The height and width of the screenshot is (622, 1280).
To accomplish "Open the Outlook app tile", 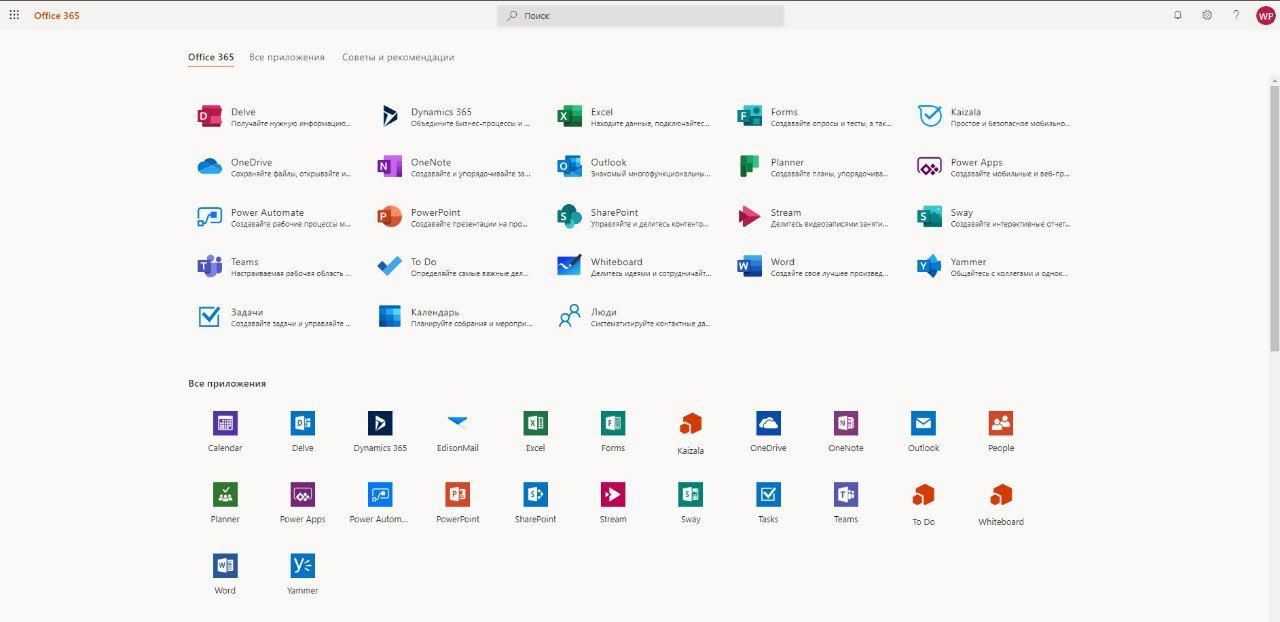I will coord(635,167).
